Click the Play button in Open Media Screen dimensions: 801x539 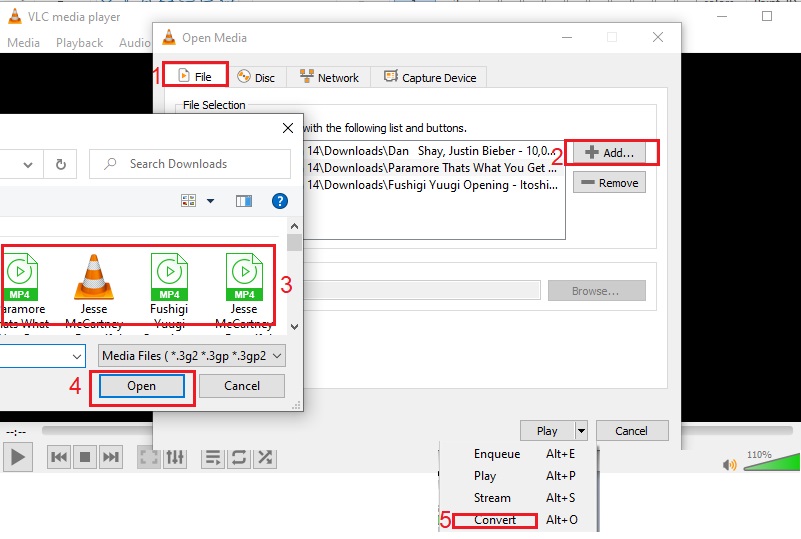547,431
